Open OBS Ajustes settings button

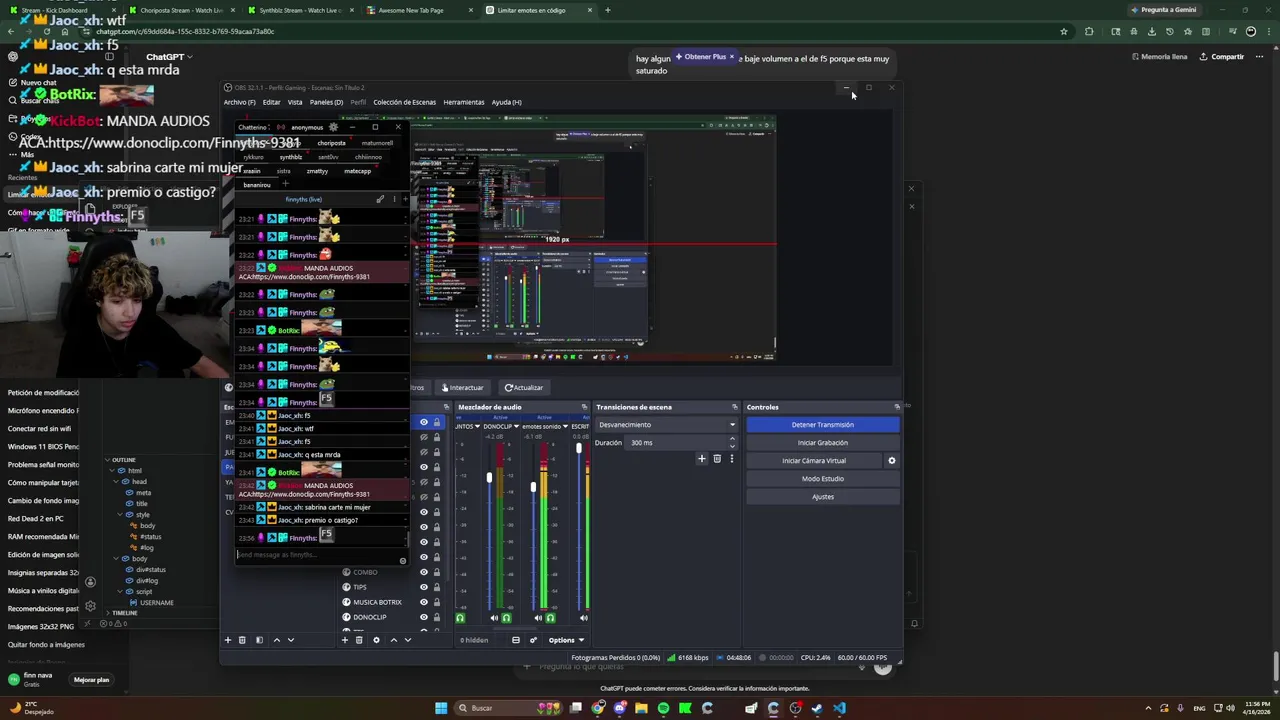(x=822, y=497)
